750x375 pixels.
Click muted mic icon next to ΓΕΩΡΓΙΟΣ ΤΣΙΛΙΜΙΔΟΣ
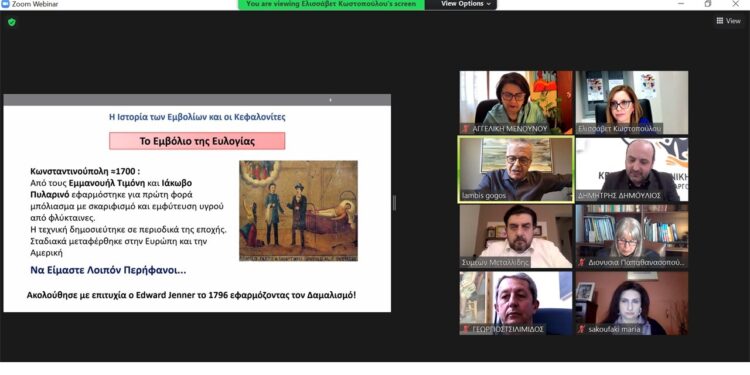pyautogui.click(x=465, y=329)
